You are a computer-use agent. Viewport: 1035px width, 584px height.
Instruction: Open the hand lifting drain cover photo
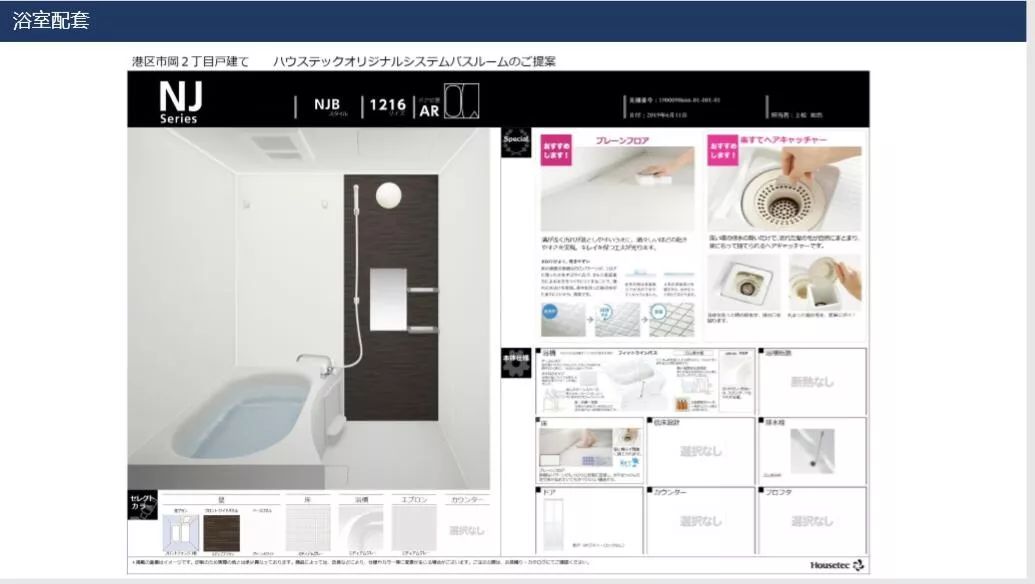(x=825, y=284)
